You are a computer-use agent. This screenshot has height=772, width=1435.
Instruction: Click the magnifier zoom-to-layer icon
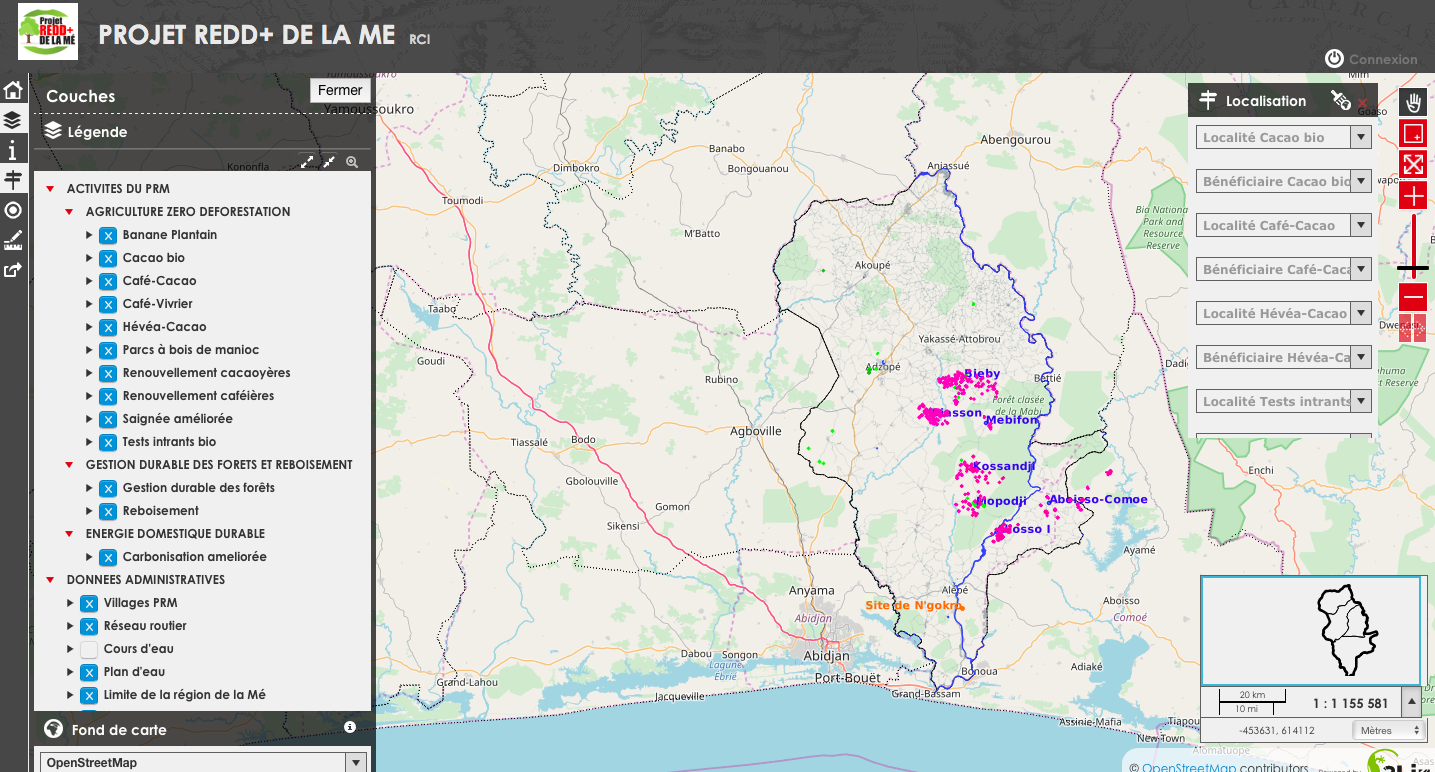pyautogui.click(x=352, y=161)
